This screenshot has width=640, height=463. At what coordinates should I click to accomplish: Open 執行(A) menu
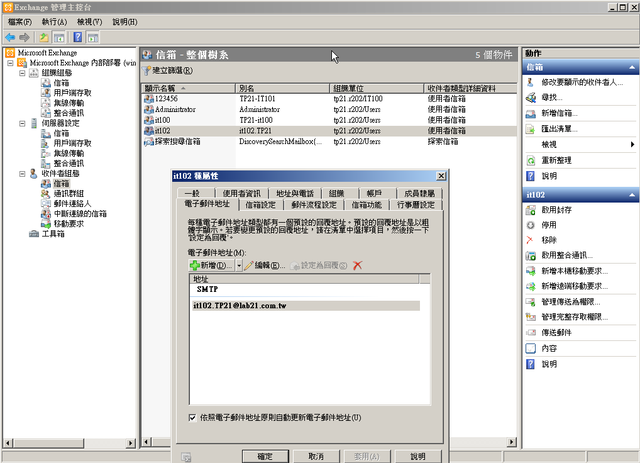pyautogui.click(x=54, y=22)
